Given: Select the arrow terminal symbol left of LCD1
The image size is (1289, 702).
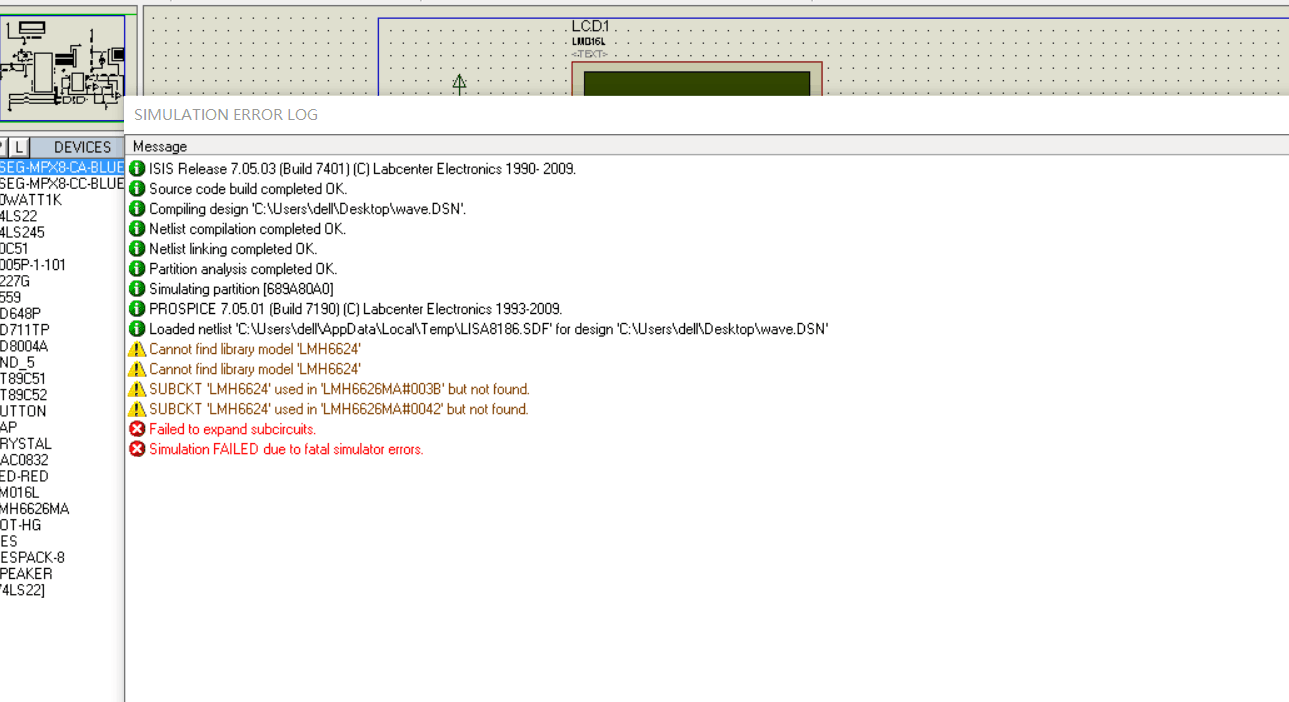Looking at the screenshot, I should click(459, 84).
